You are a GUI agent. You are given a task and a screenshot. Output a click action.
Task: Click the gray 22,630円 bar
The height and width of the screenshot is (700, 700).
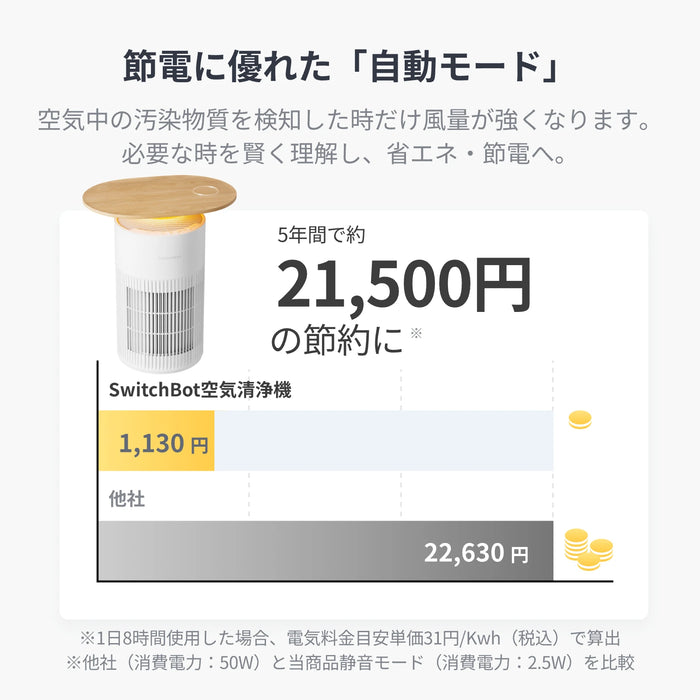tap(325, 552)
